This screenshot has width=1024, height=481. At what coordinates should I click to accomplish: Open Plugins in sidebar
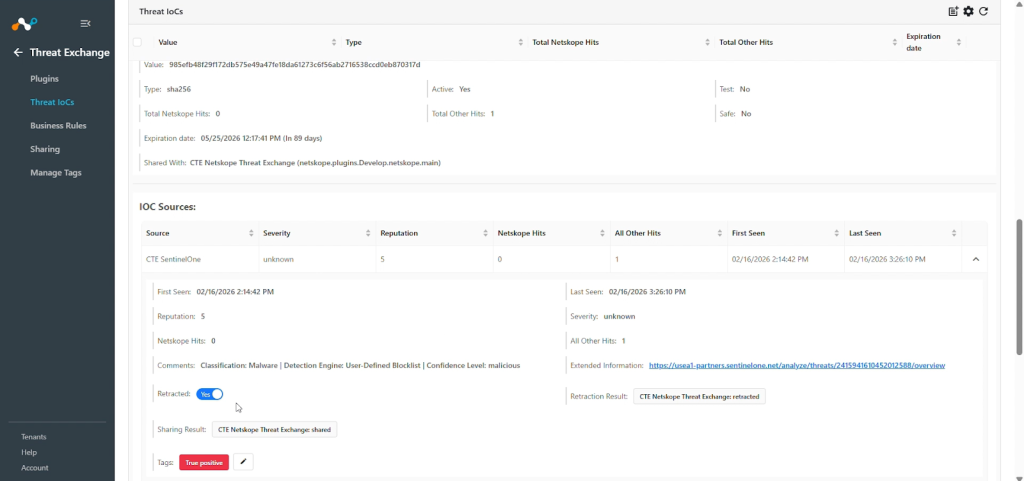click(x=44, y=79)
